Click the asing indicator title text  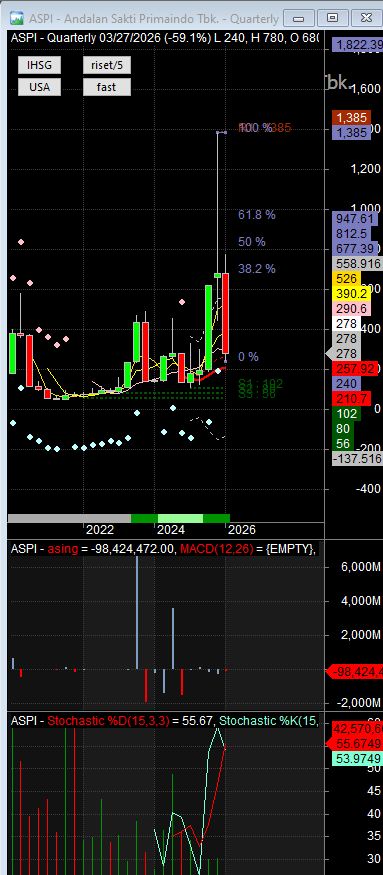(63, 549)
